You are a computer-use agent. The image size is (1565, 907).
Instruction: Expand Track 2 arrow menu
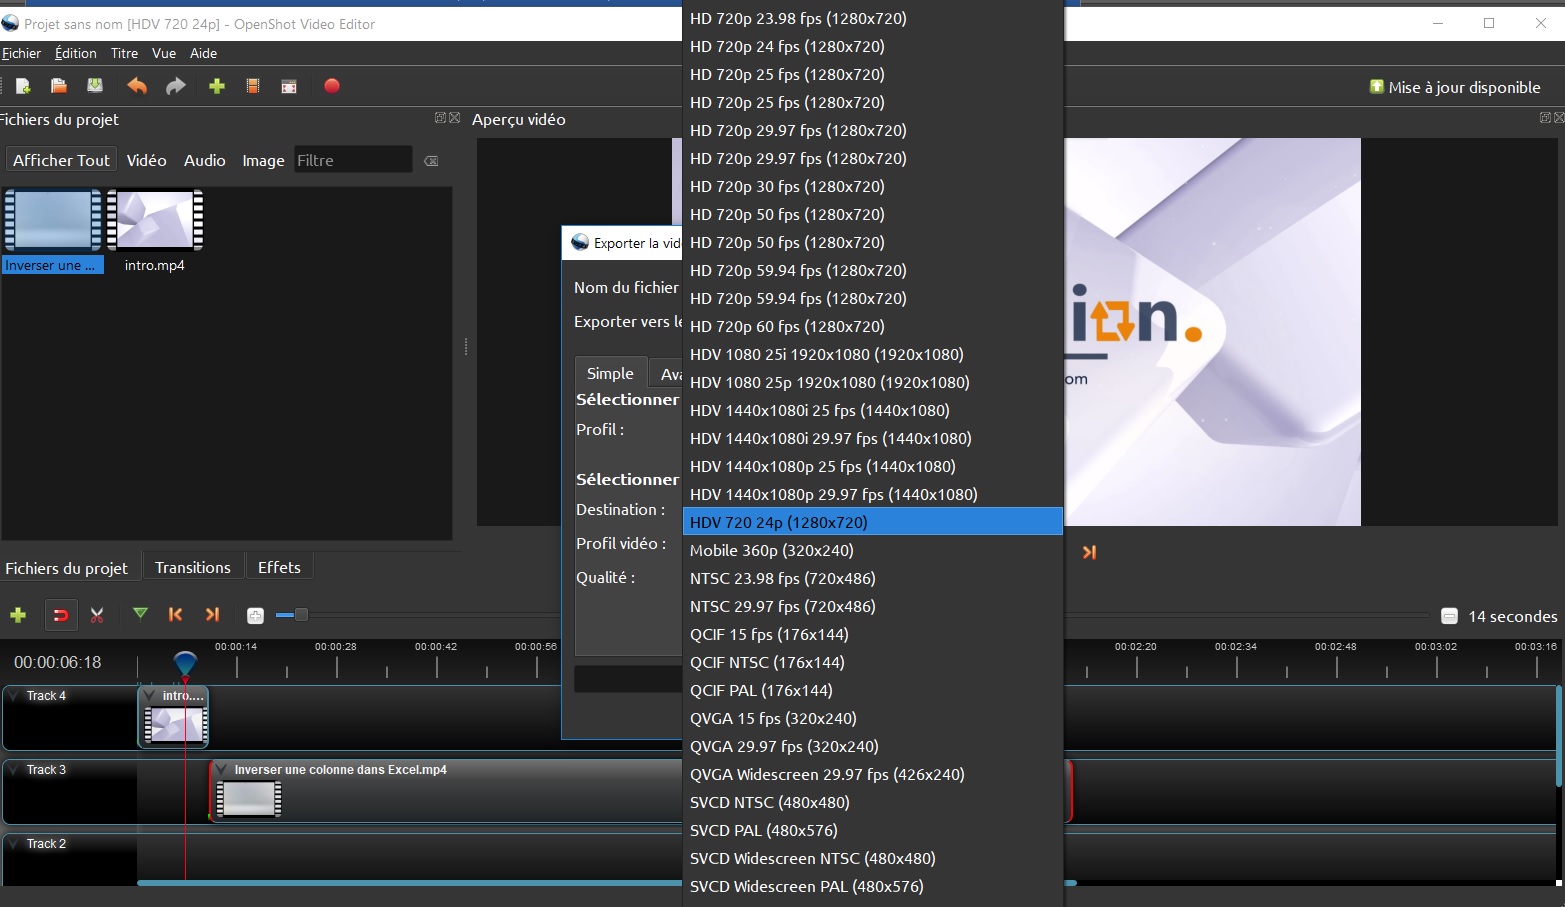pyautogui.click(x=14, y=844)
